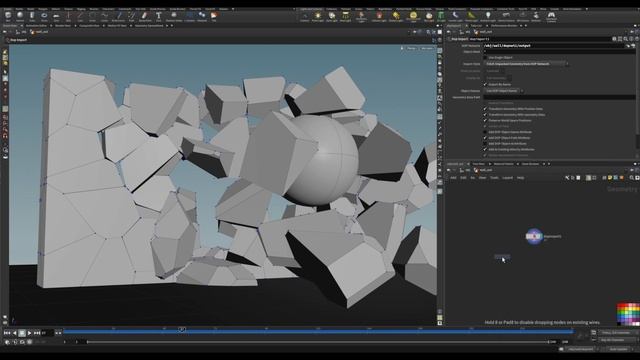The width and height of the screenshot is (640, 360).
Task: Open the network editor Tools menu
Action: pos(494,178)
